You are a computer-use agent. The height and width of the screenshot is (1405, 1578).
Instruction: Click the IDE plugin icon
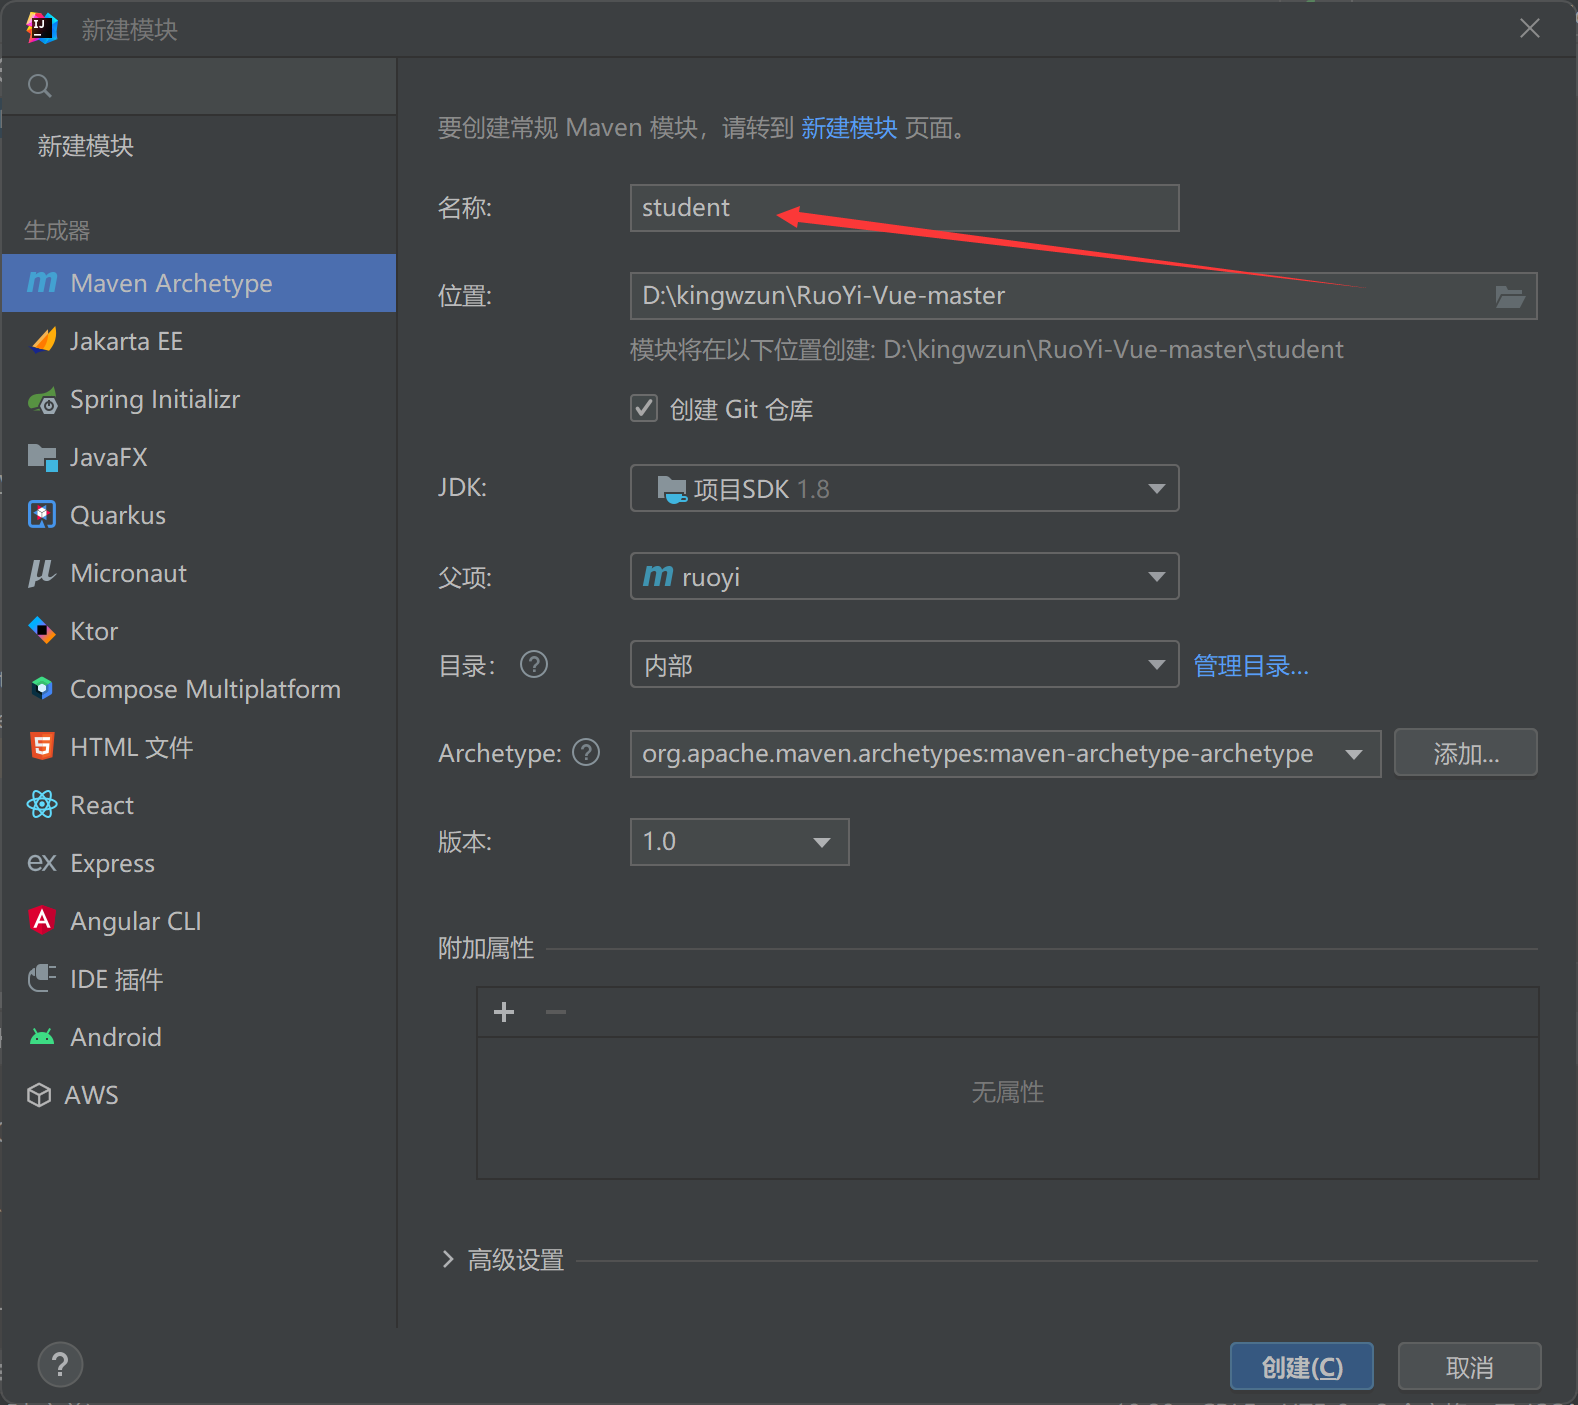click(x=42, y=978)
